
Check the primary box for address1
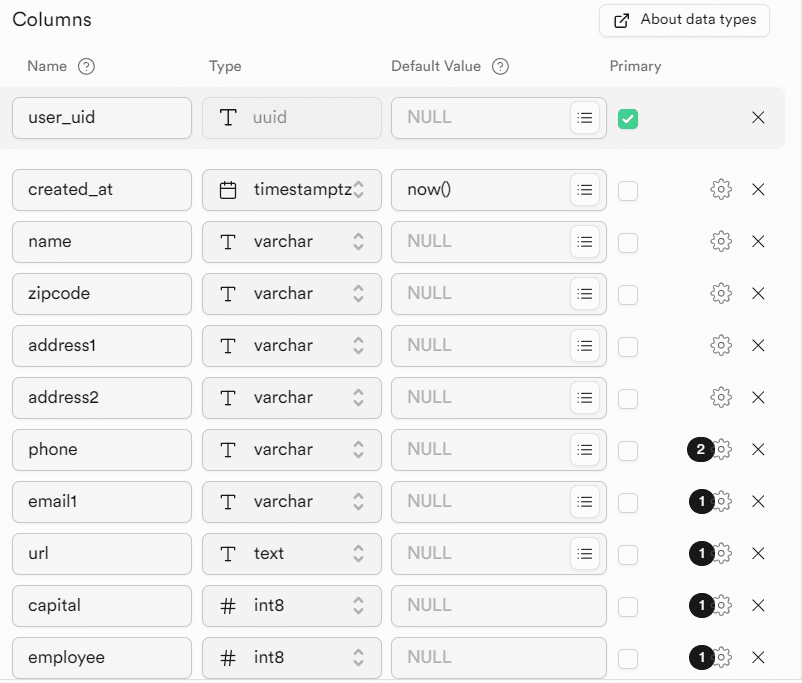[628, 346]
